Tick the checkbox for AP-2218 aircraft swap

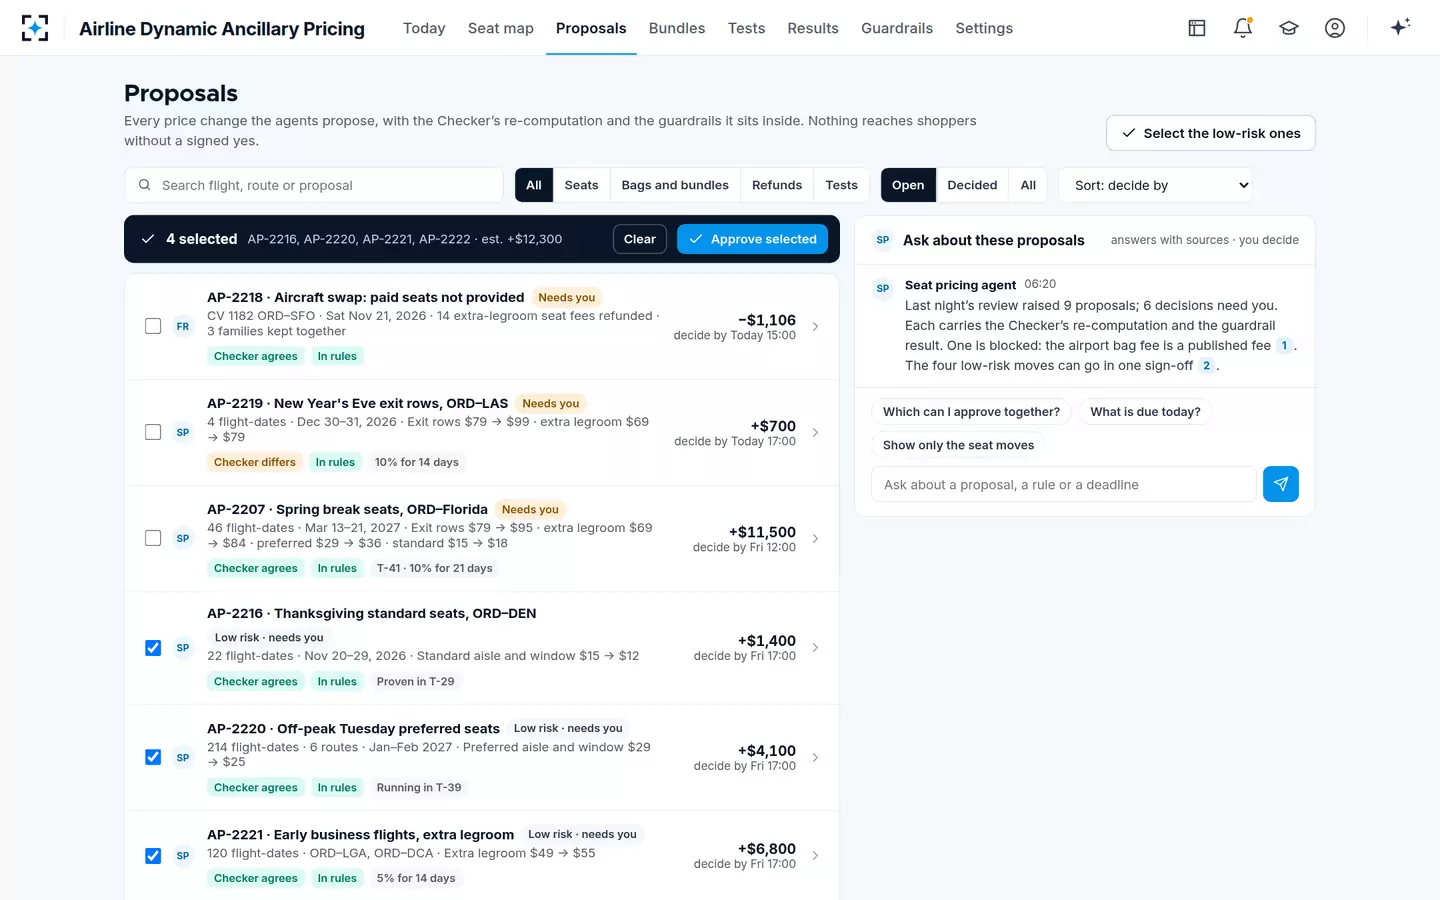point(153,326)
